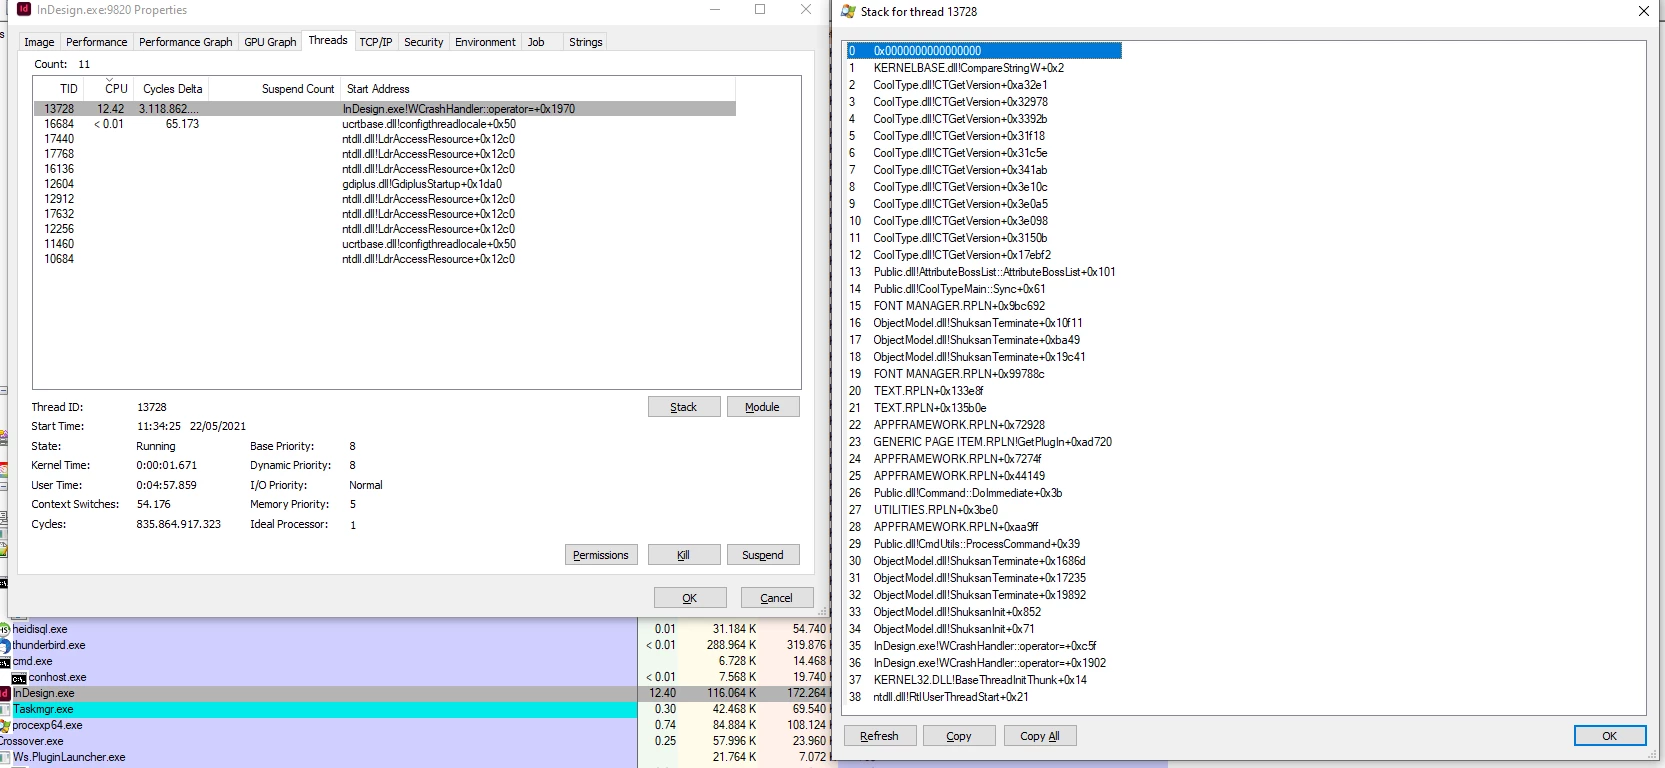1665x768 pixels.
Task: Select Public.dll!CoolTypeMain::Sync+0x61 frame
Action: [x=959, y=289]
